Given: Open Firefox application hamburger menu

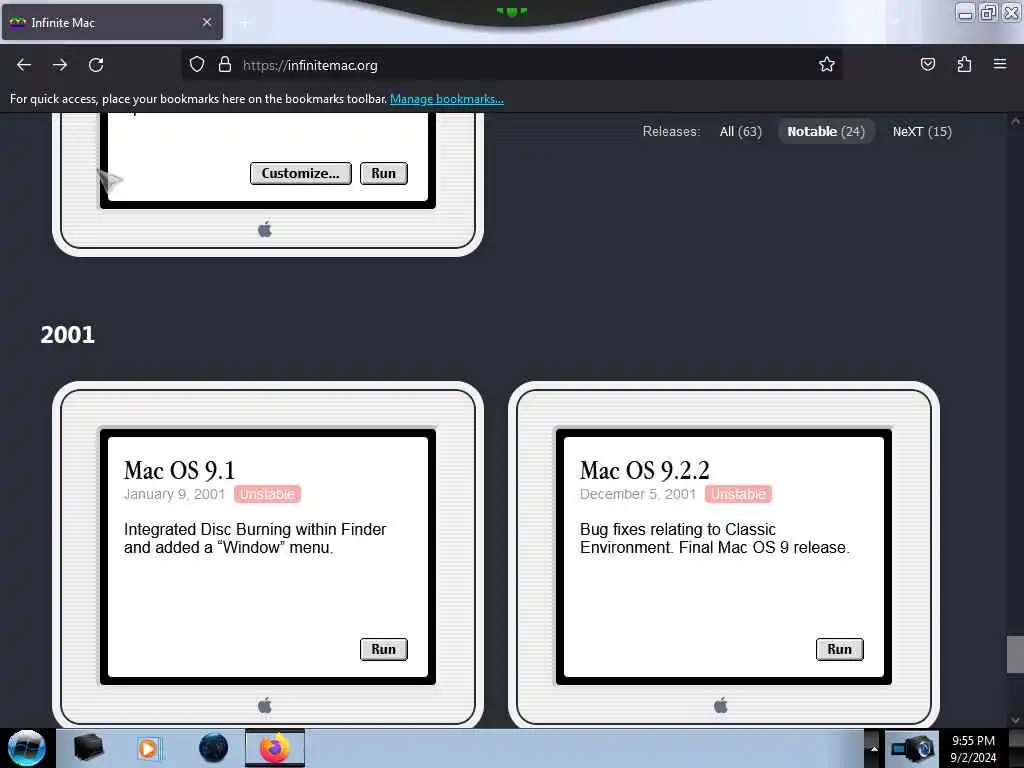Looking at the screenshot, I should point(1000,64).
